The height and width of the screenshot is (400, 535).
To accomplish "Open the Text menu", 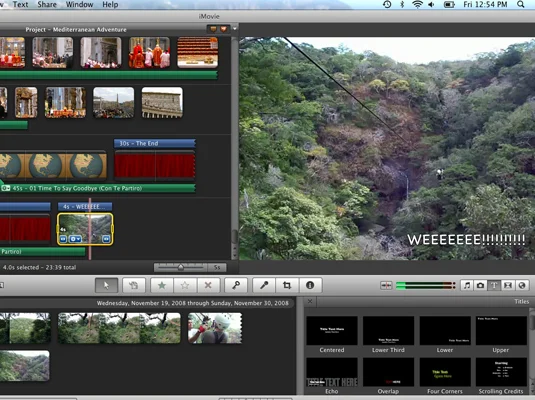I will (20, 4).
